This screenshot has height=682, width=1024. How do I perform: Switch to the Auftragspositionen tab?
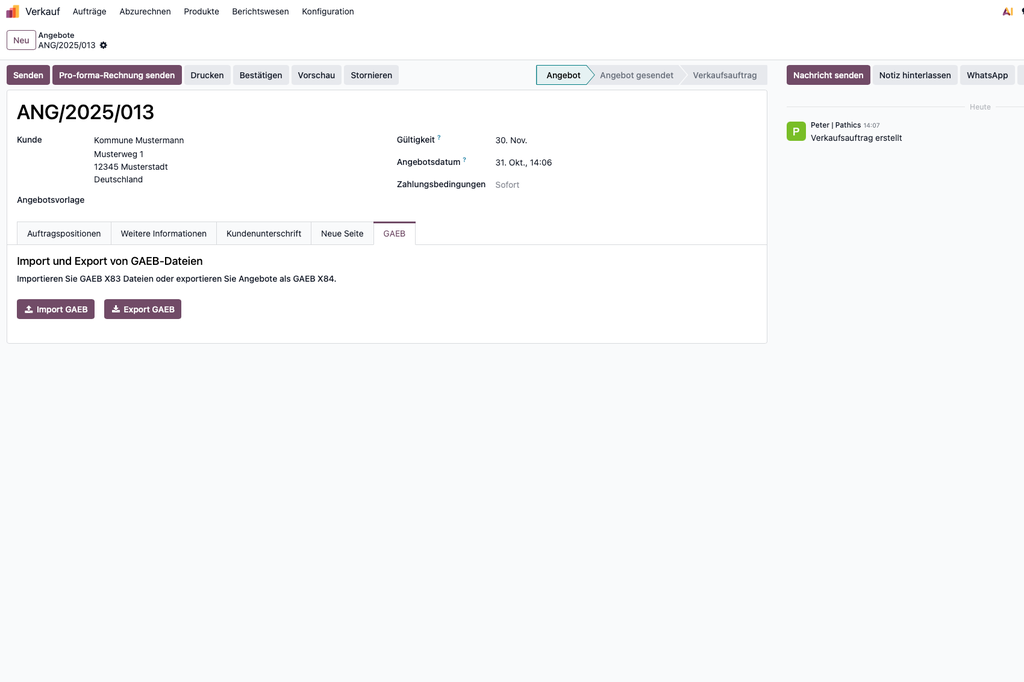[64, 233]
